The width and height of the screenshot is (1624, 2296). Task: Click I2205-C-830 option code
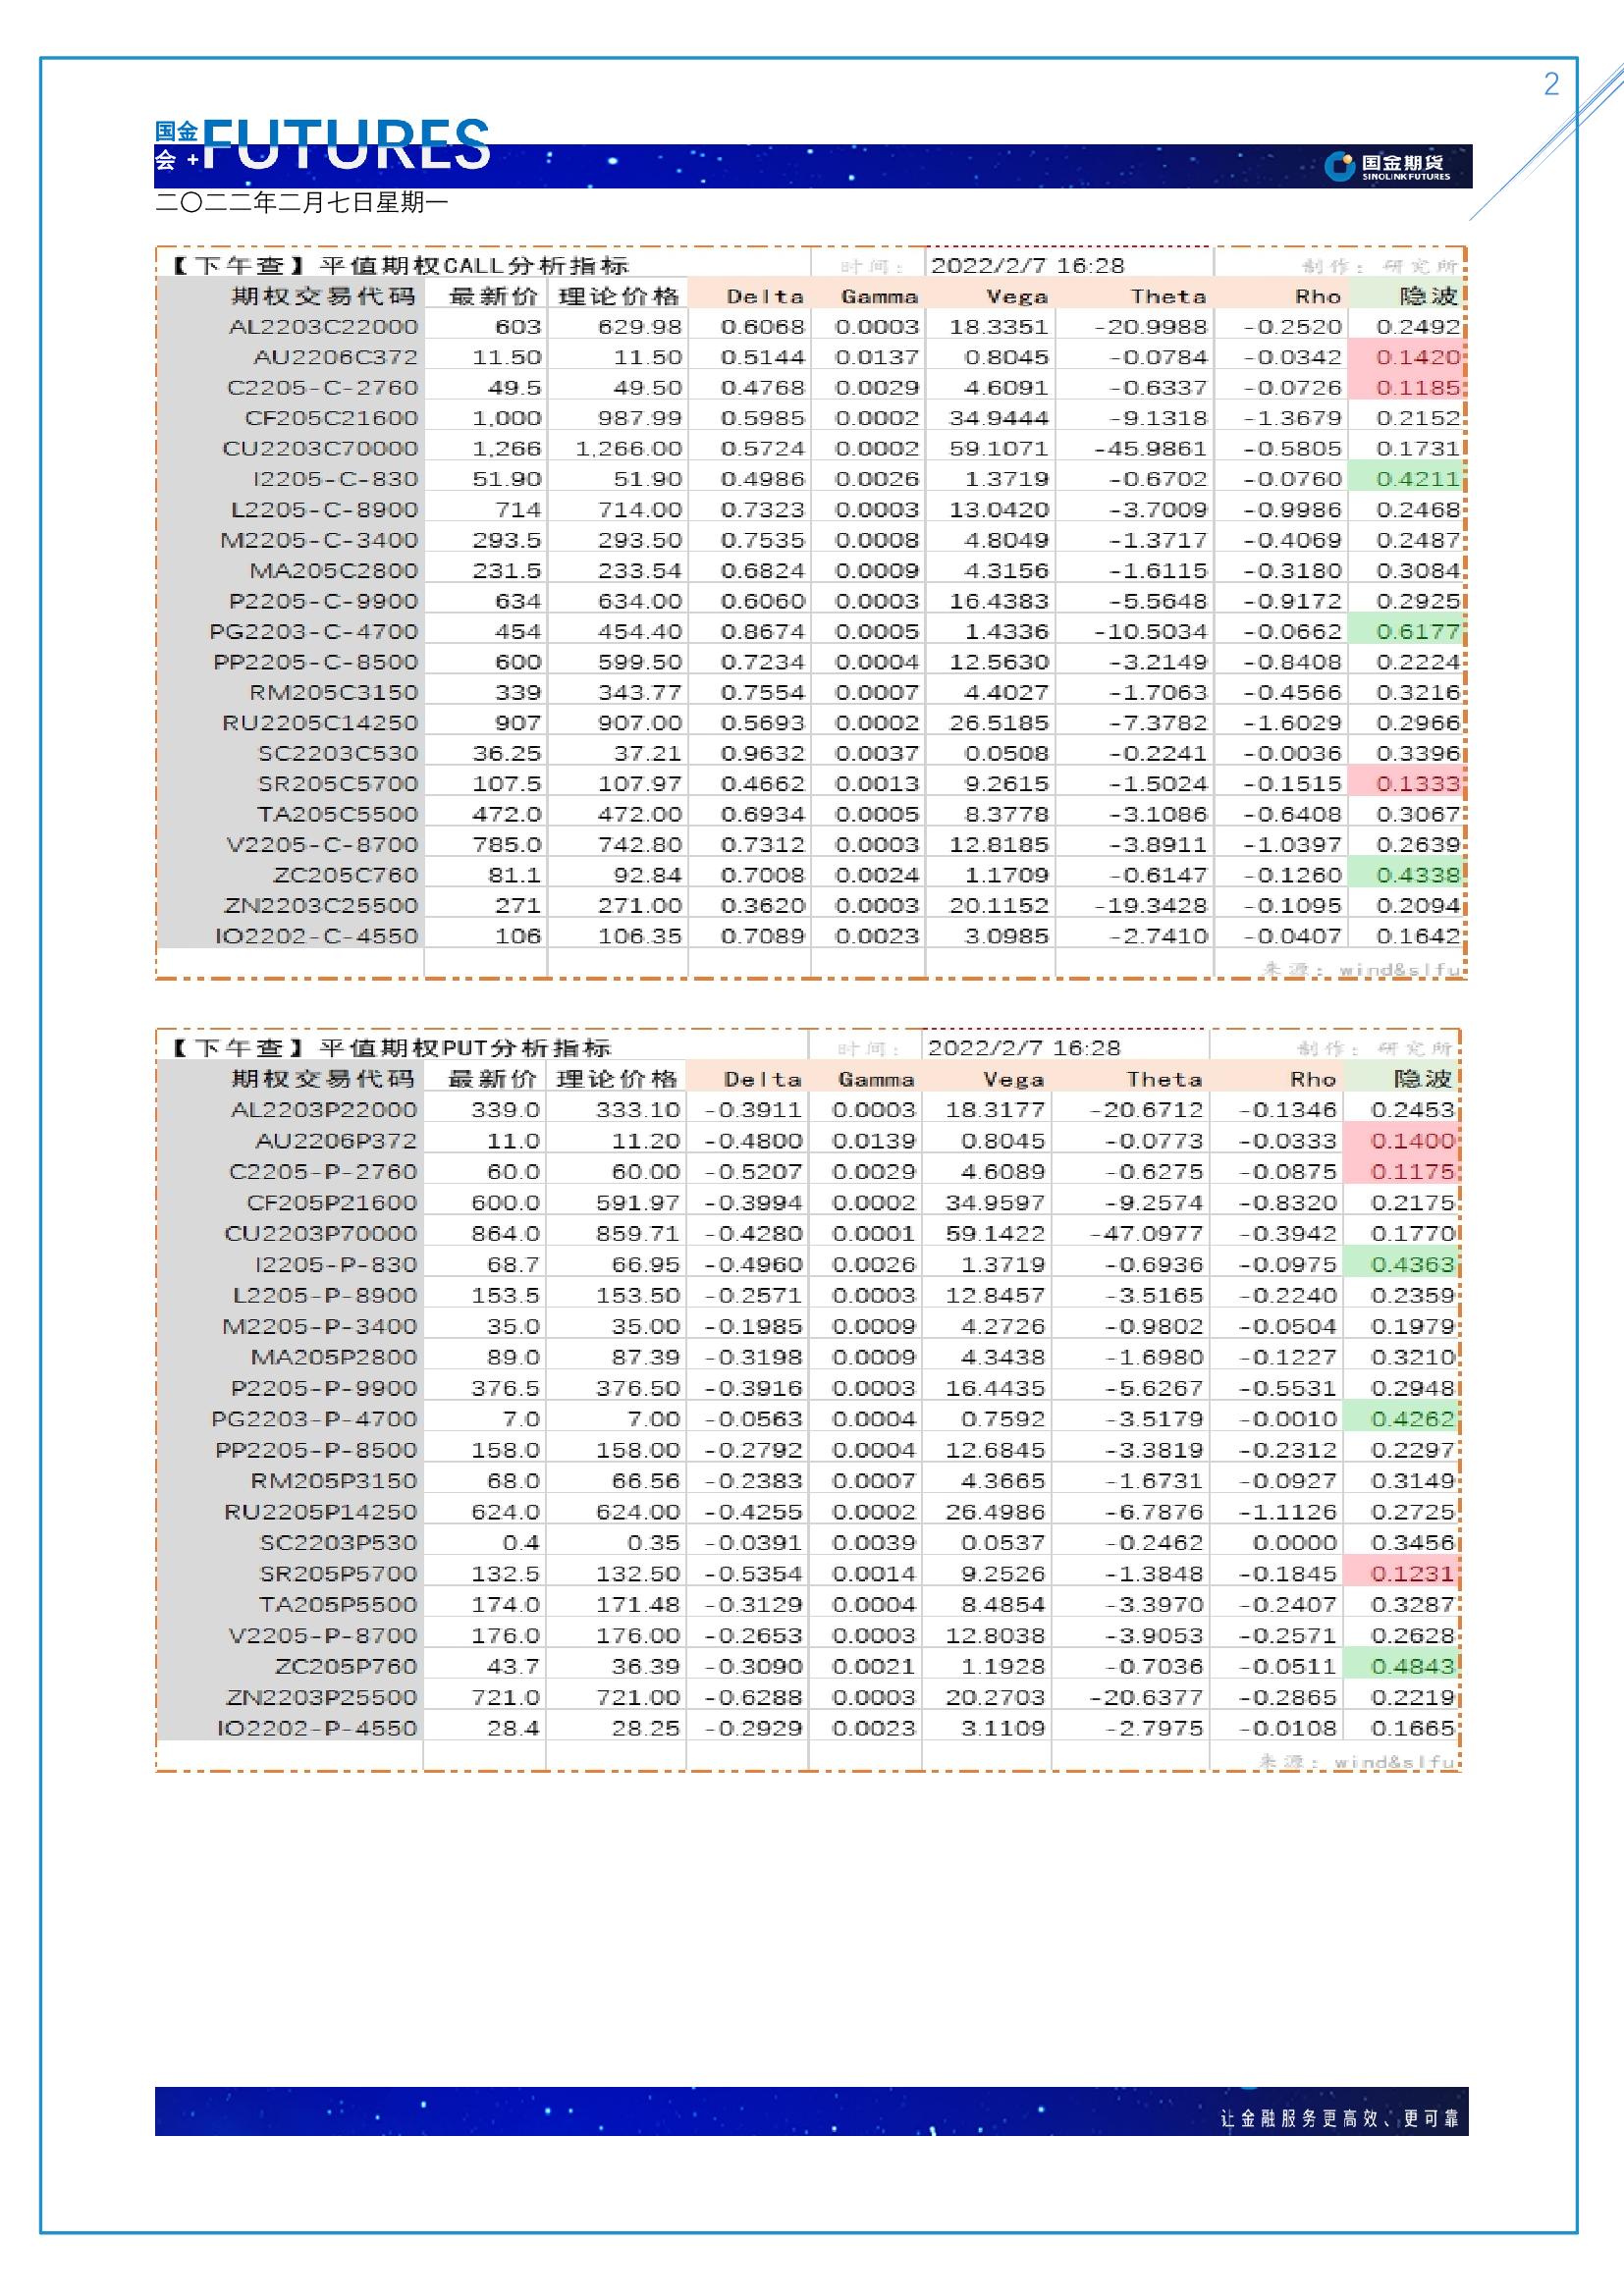pyautogui.click(x=335, y=479)
